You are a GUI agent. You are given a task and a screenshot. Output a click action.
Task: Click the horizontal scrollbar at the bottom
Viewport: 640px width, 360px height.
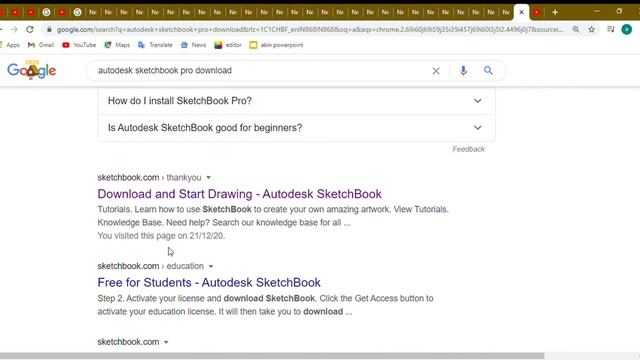(272, 356)
